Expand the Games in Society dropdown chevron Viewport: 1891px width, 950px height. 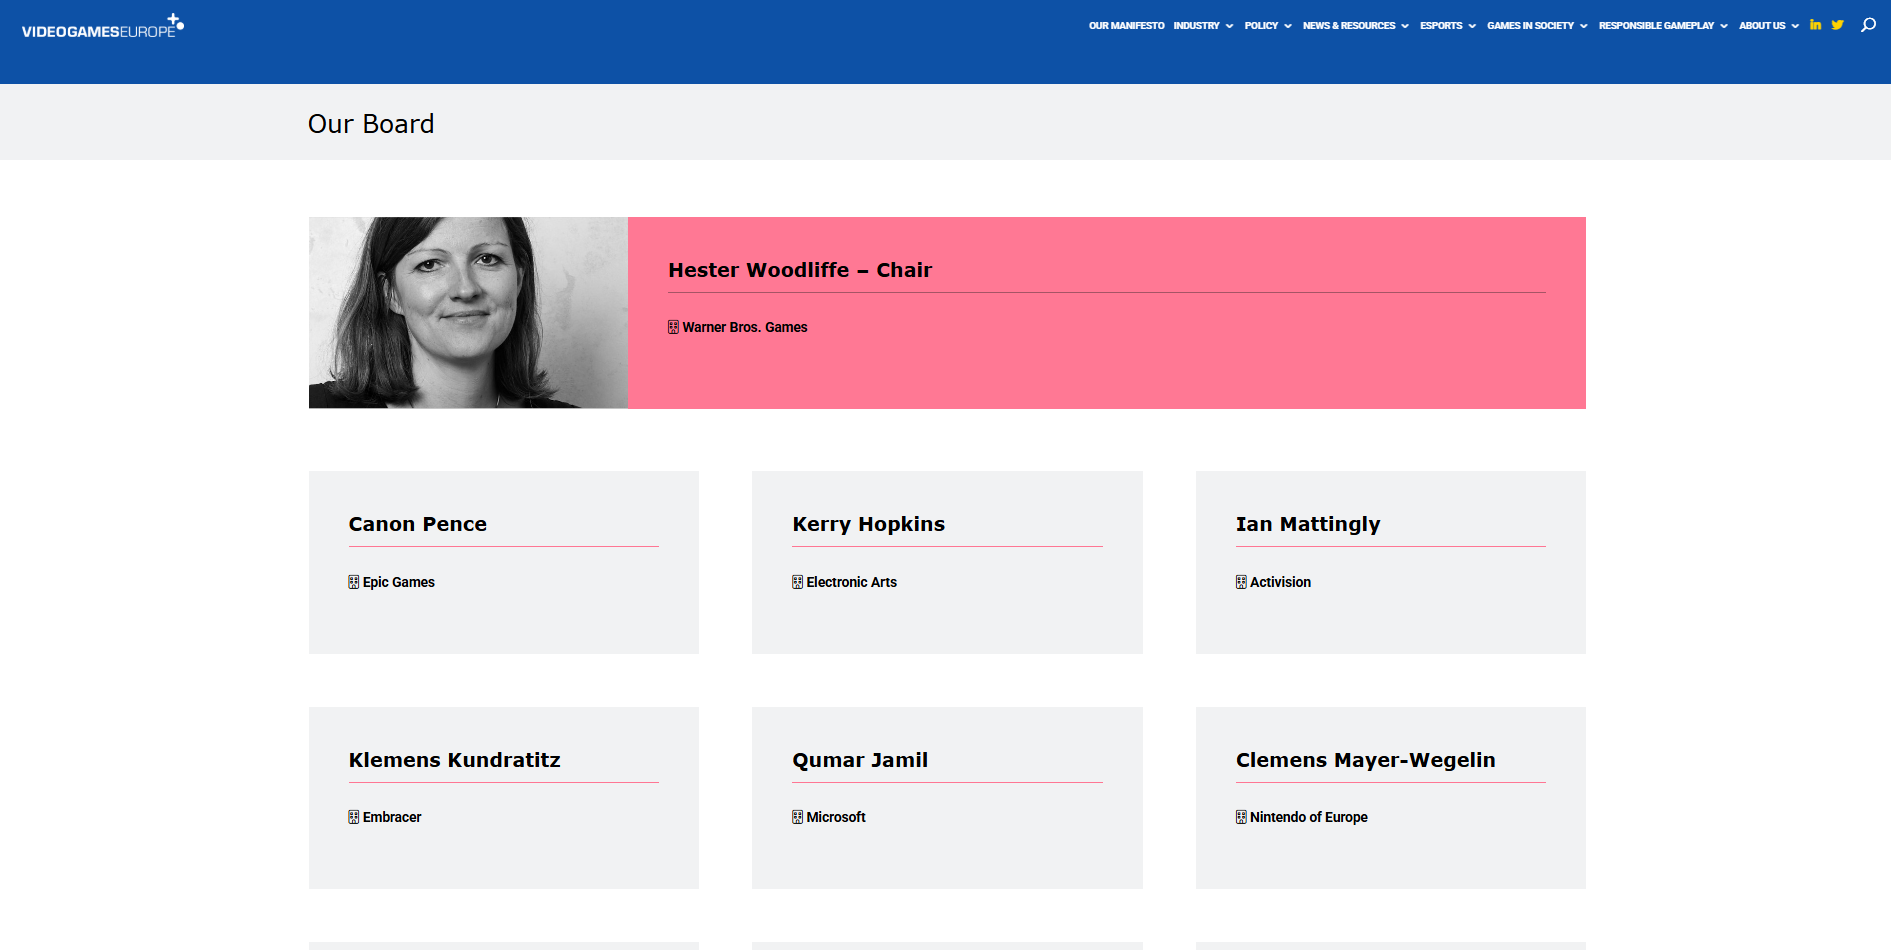1583,26
